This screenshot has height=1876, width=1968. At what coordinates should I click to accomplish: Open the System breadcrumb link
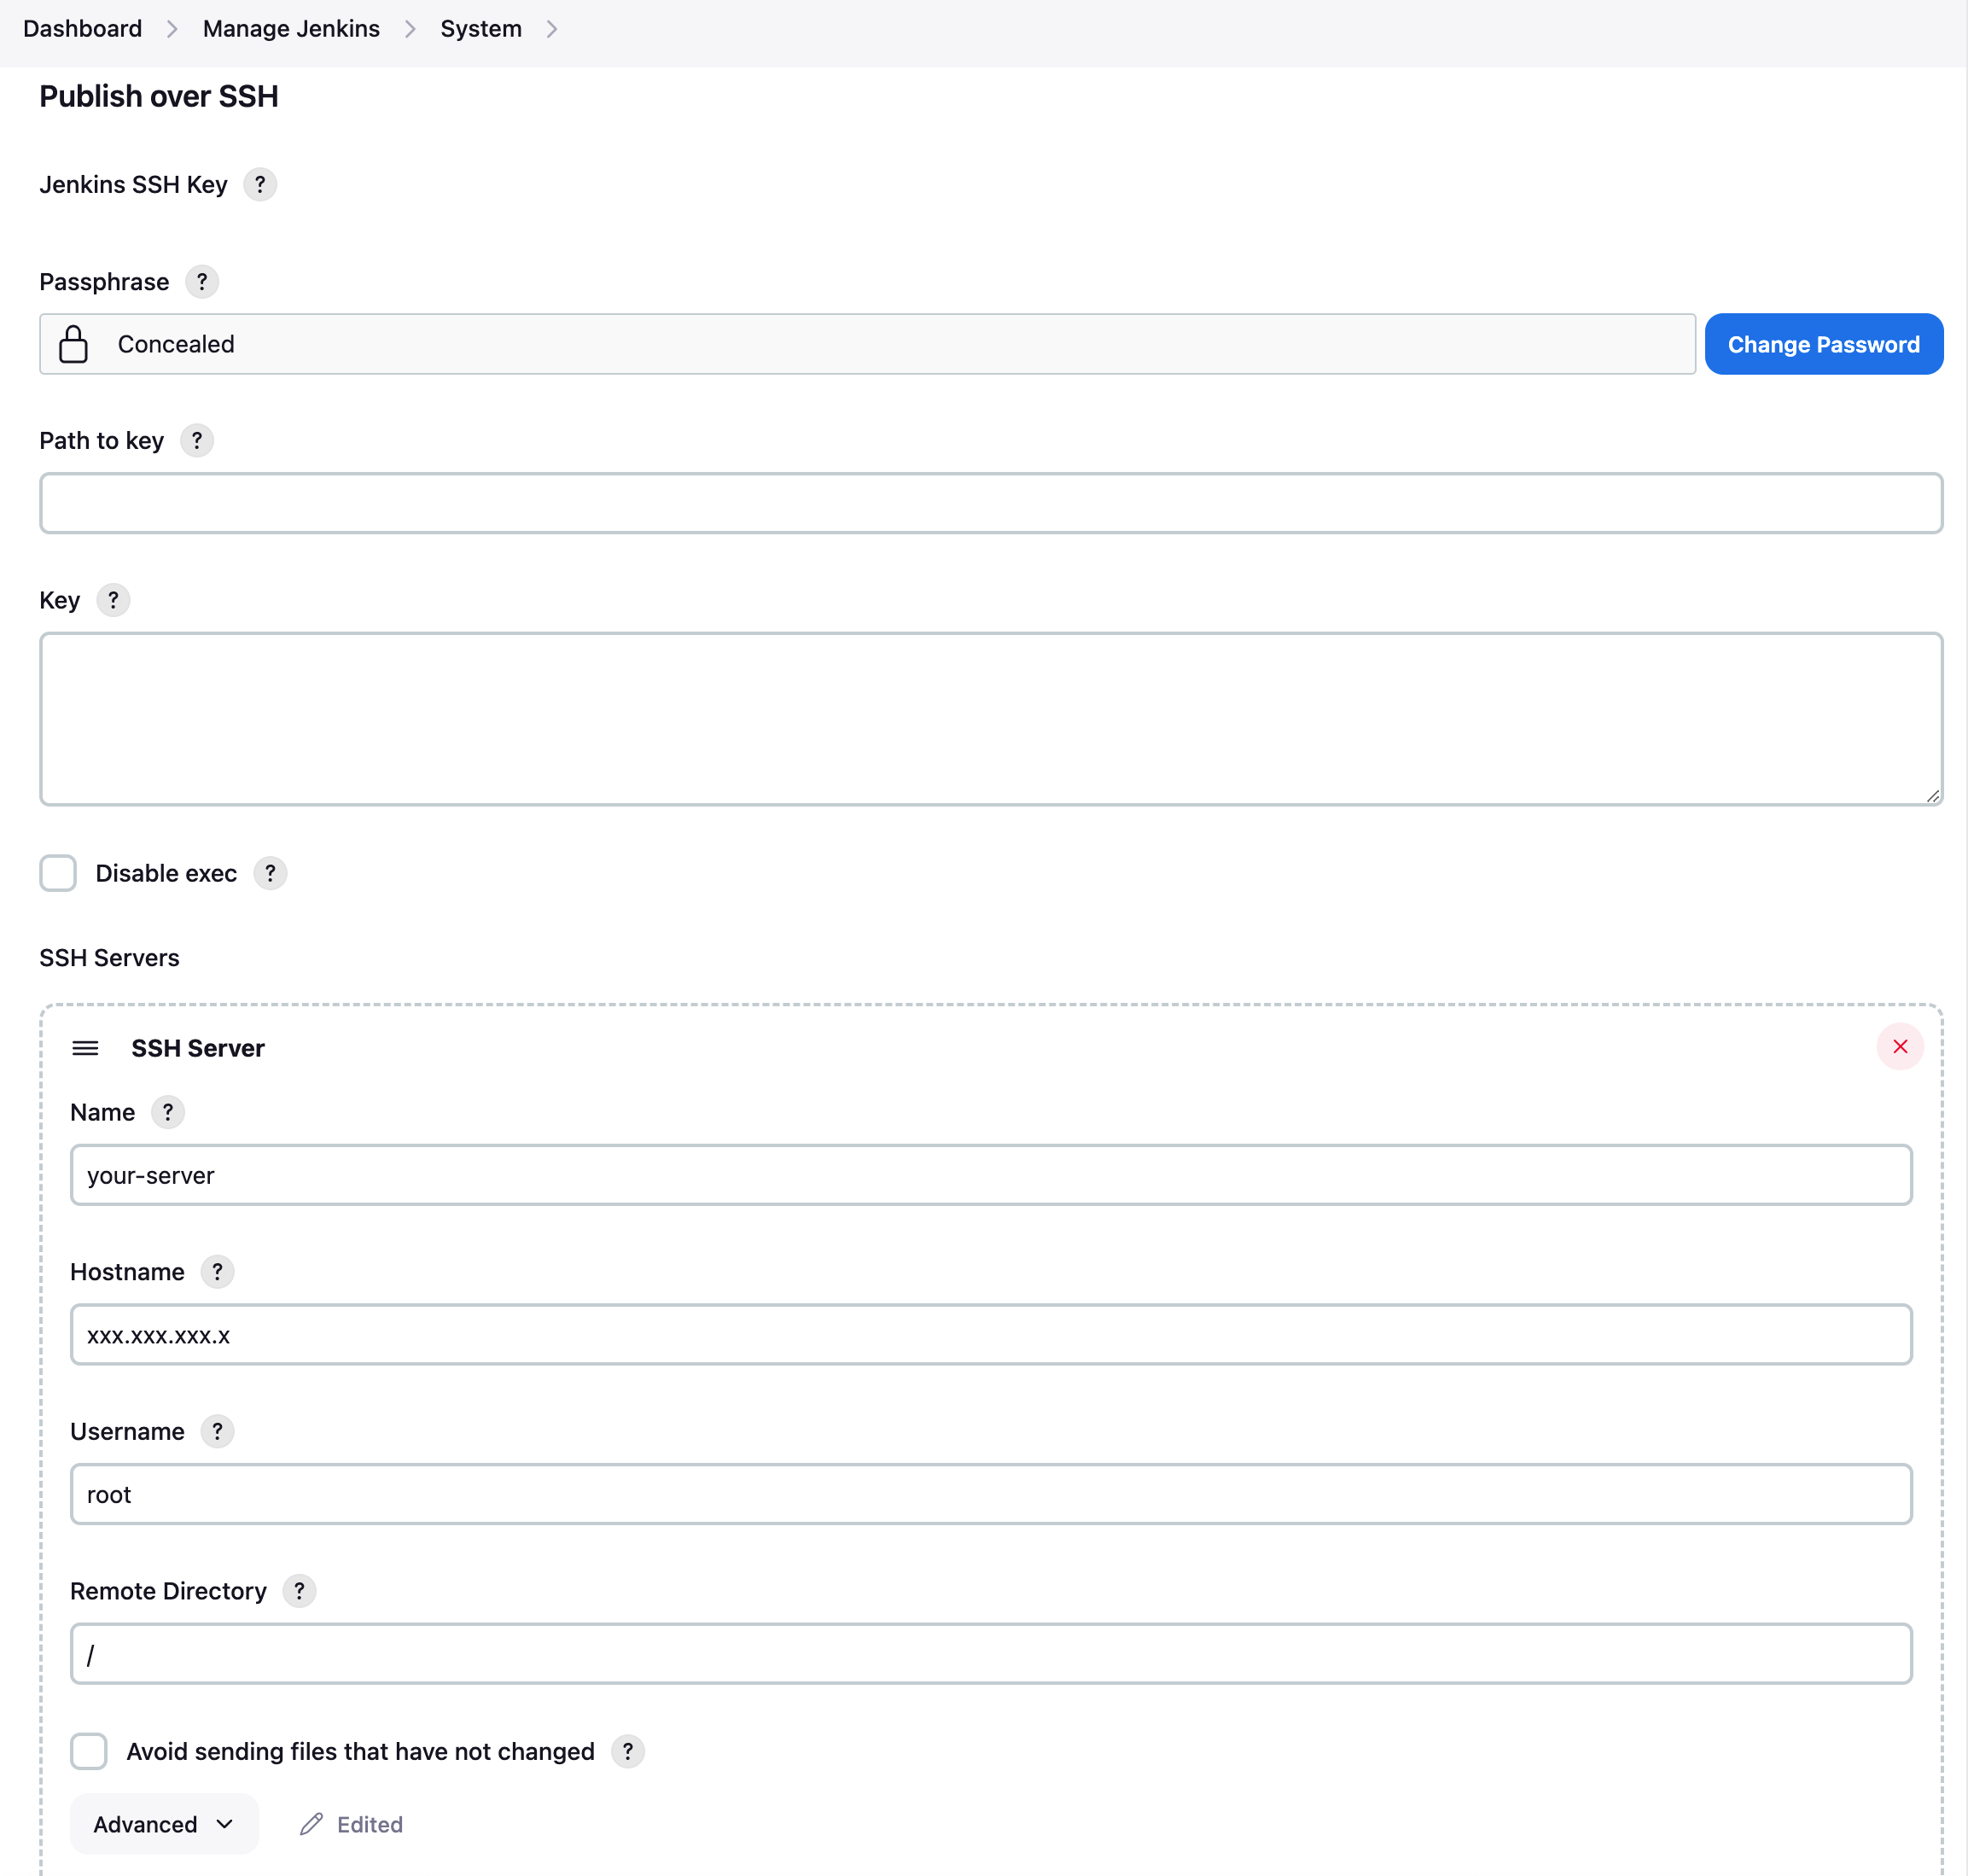[481, 29]
